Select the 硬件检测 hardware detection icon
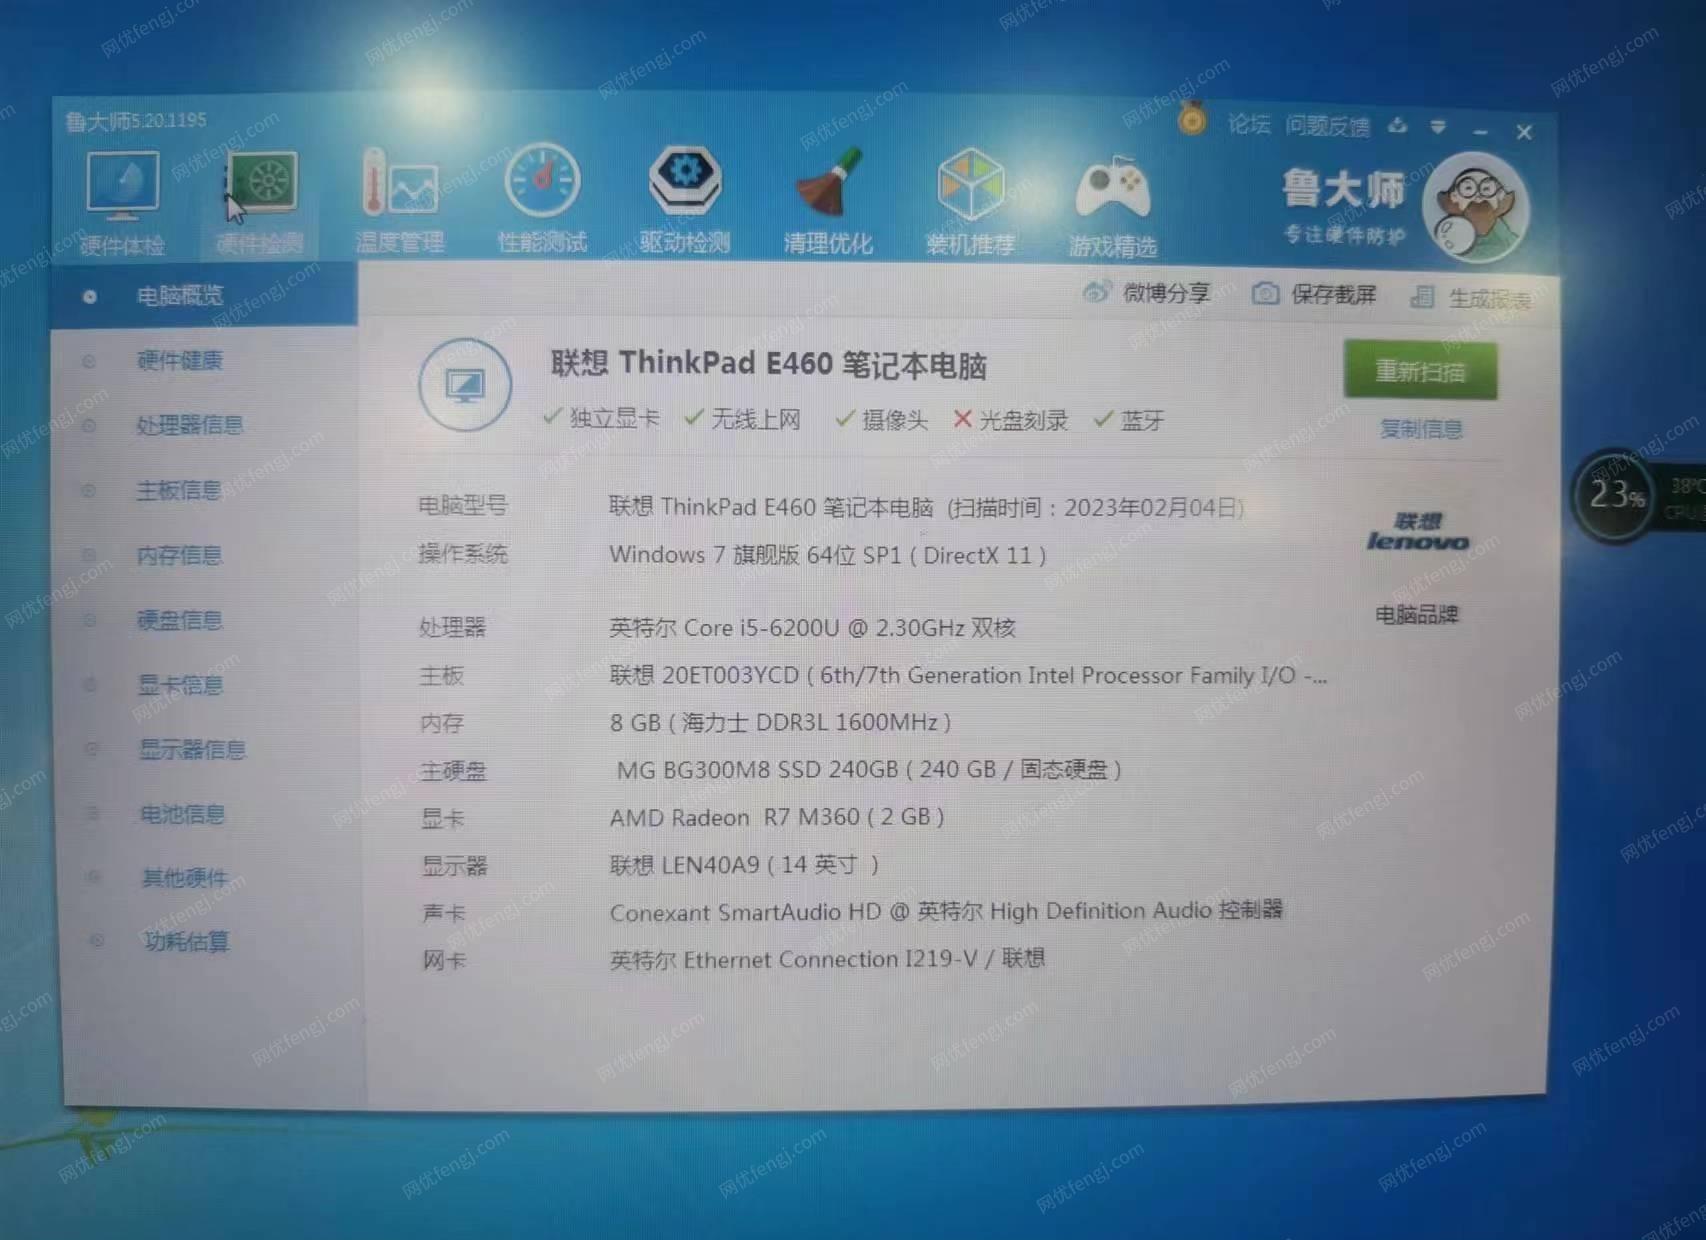This screenshot has width=1706, height=1240. (260, 203)
